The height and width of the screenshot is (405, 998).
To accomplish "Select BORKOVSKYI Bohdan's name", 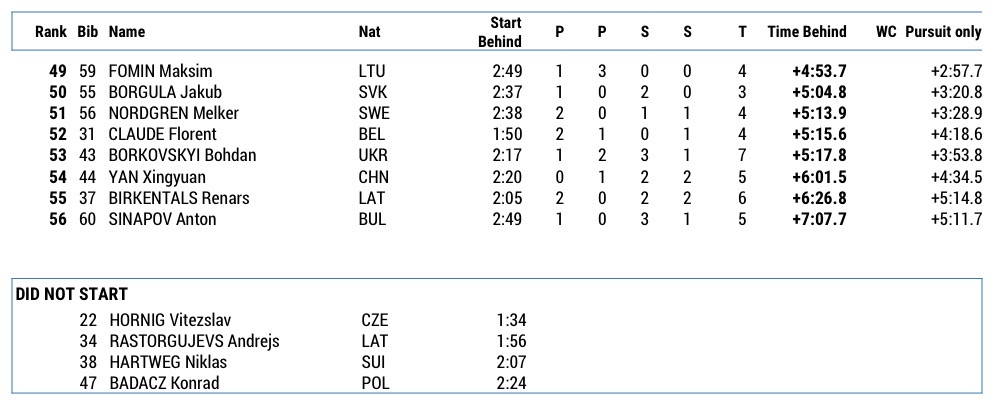I will [x=182, y=155].
